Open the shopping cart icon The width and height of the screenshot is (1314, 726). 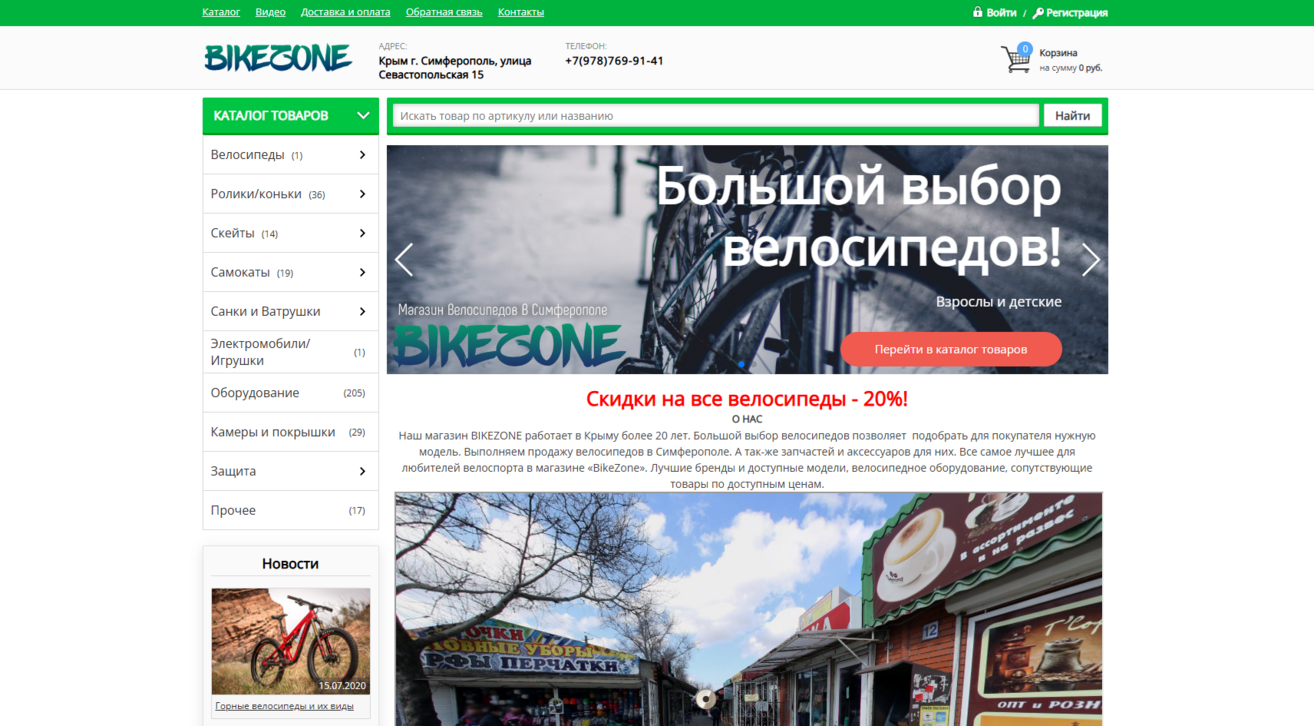point(1016,59)
